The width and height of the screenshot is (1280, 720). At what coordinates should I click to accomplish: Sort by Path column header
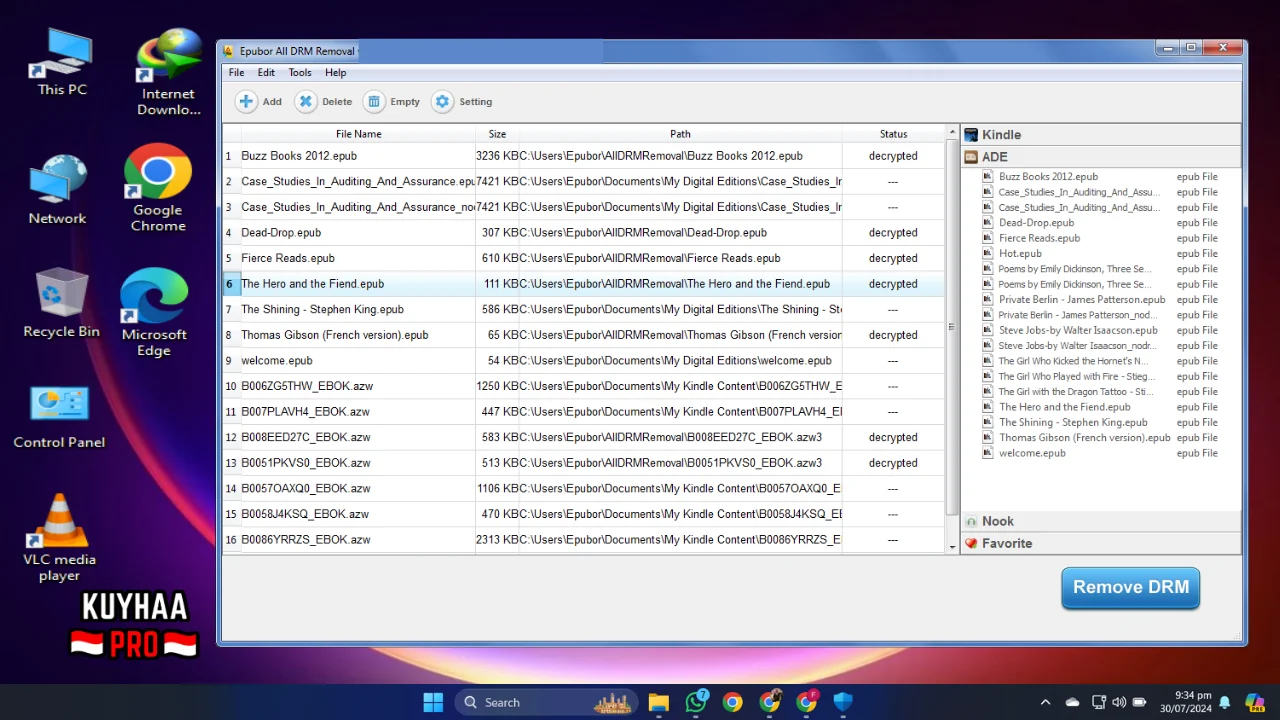680,134
